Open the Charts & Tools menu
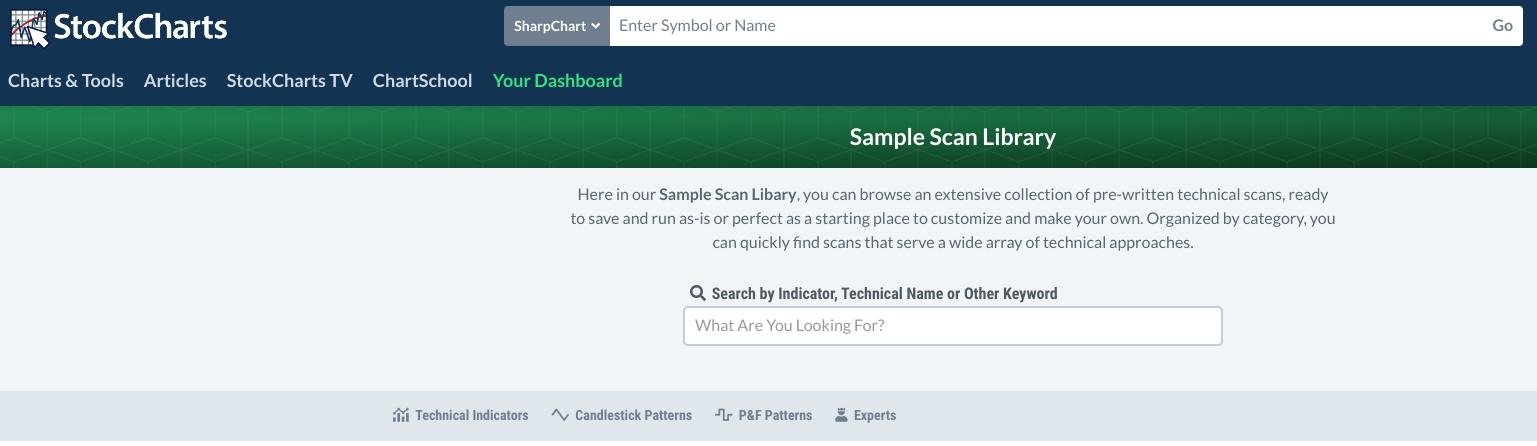 click(x=66, y=81)
